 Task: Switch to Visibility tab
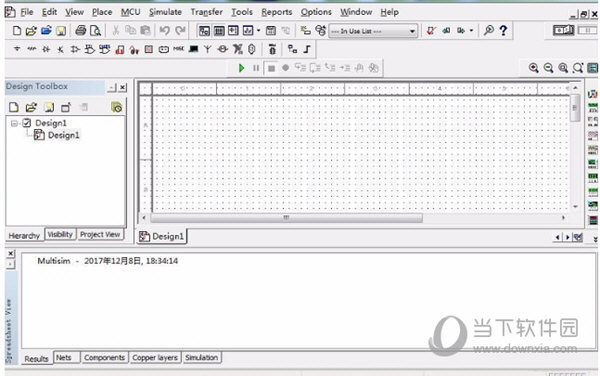click(x=60, y=234)
